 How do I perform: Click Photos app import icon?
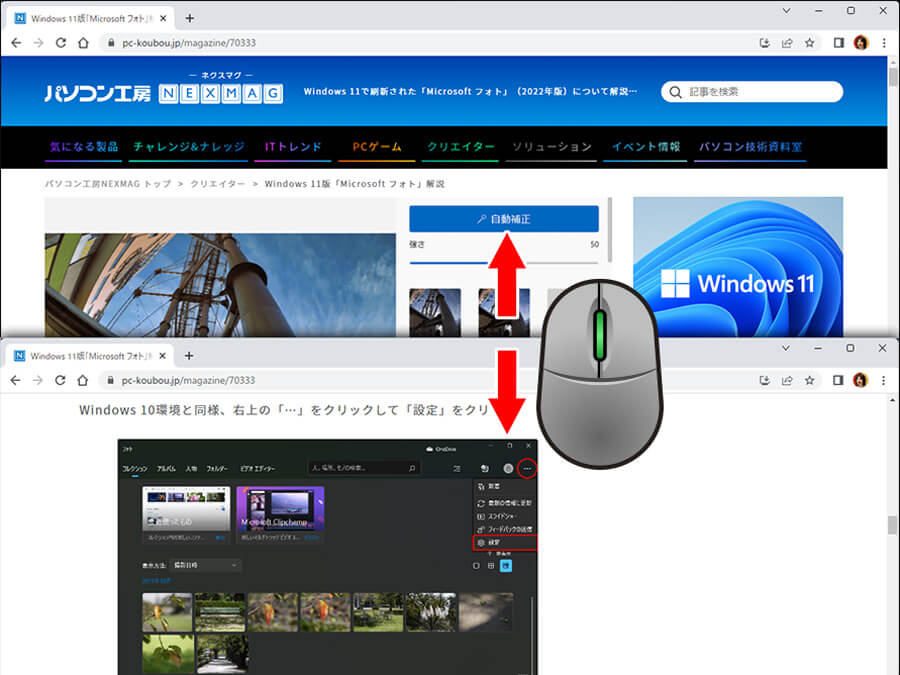coord(484,469)
